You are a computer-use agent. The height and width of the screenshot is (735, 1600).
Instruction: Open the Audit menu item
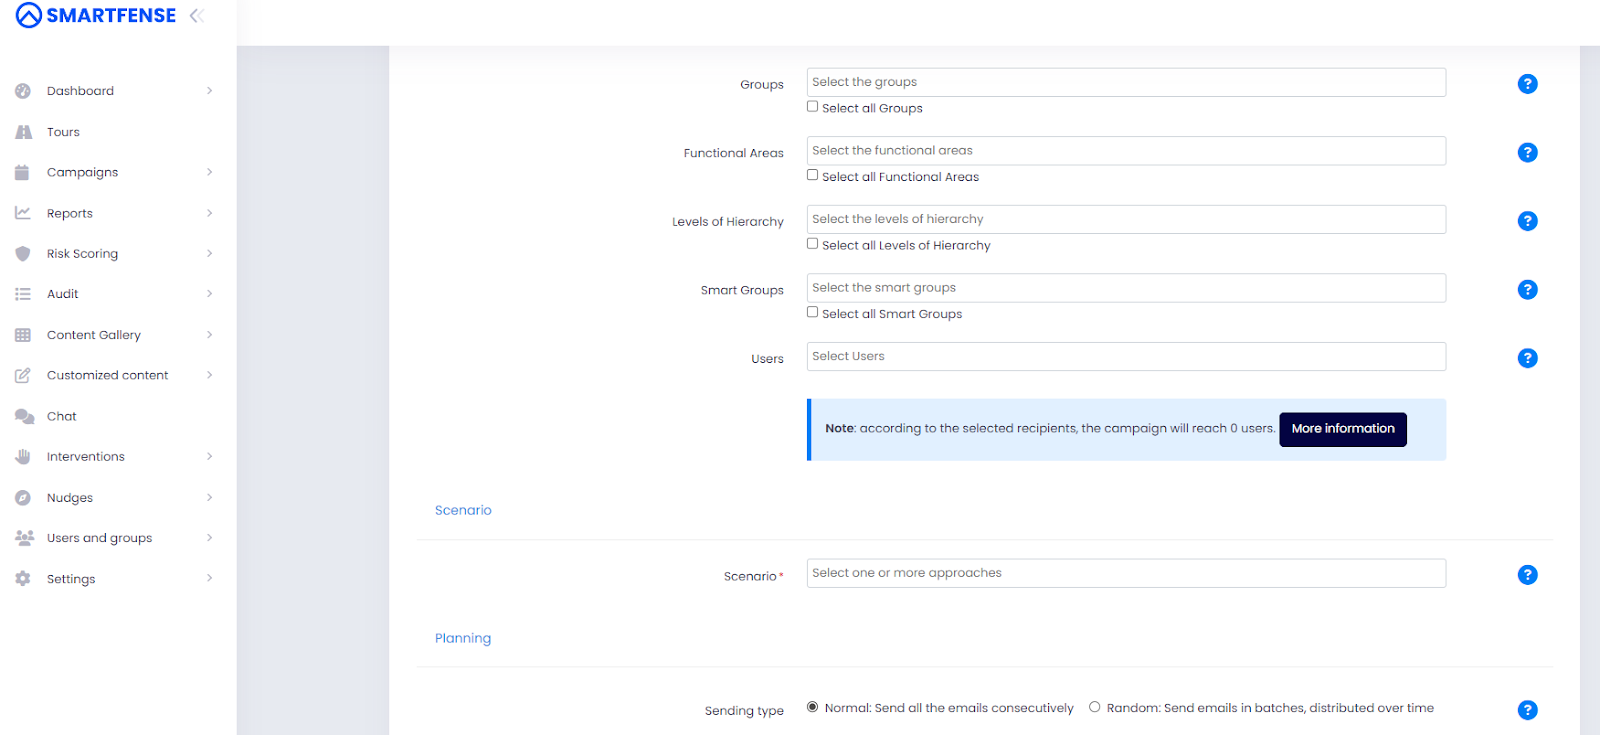(x=62, y=294)
